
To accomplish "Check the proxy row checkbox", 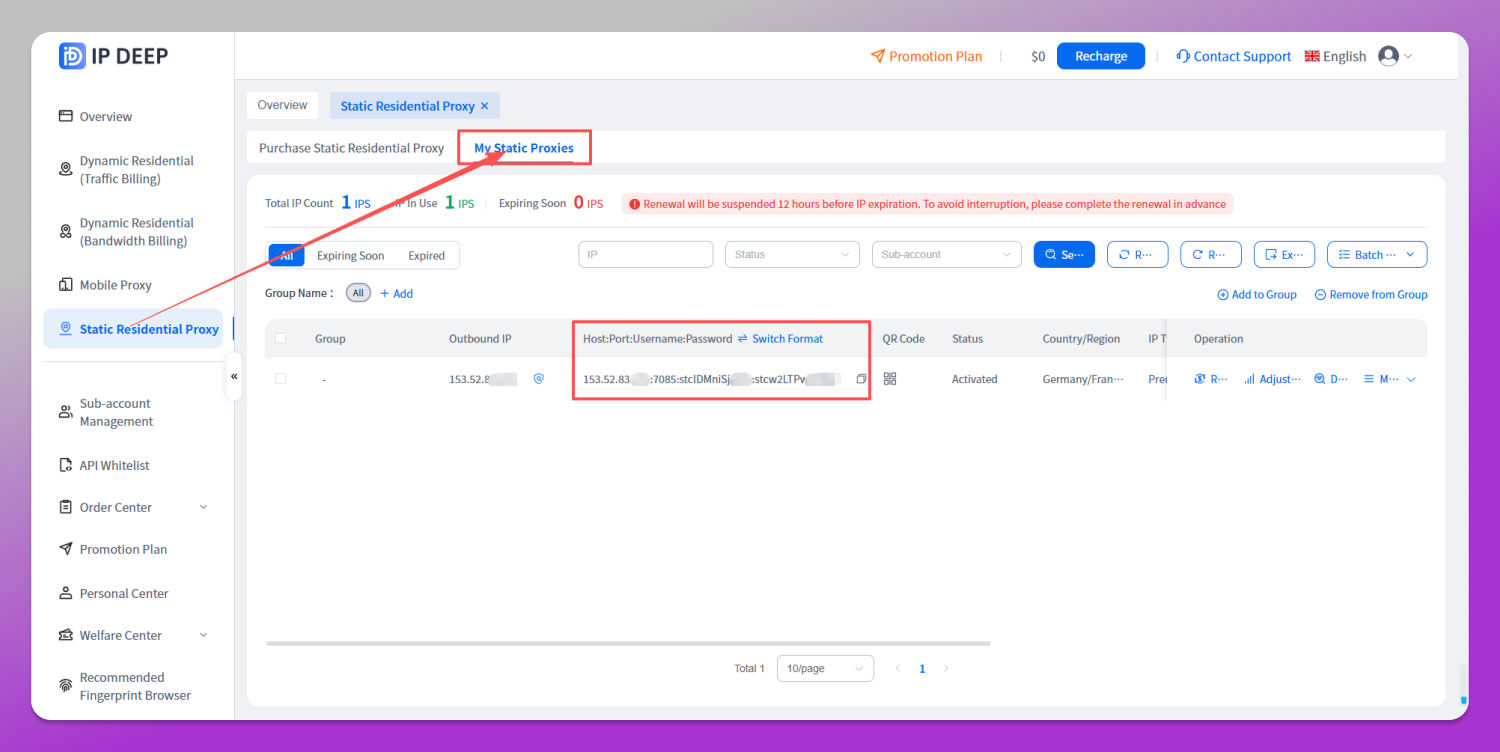I will [x=280, y=379].
